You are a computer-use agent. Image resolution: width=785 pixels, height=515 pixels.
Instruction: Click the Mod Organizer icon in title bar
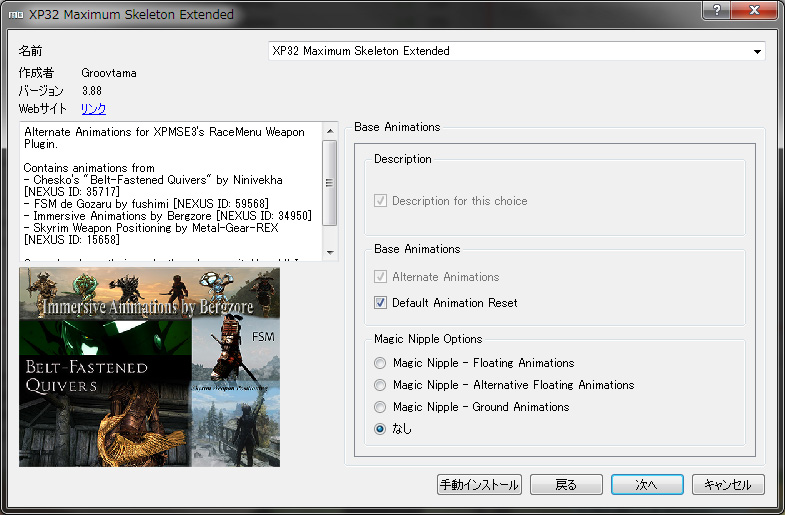(x=16, y=15)
